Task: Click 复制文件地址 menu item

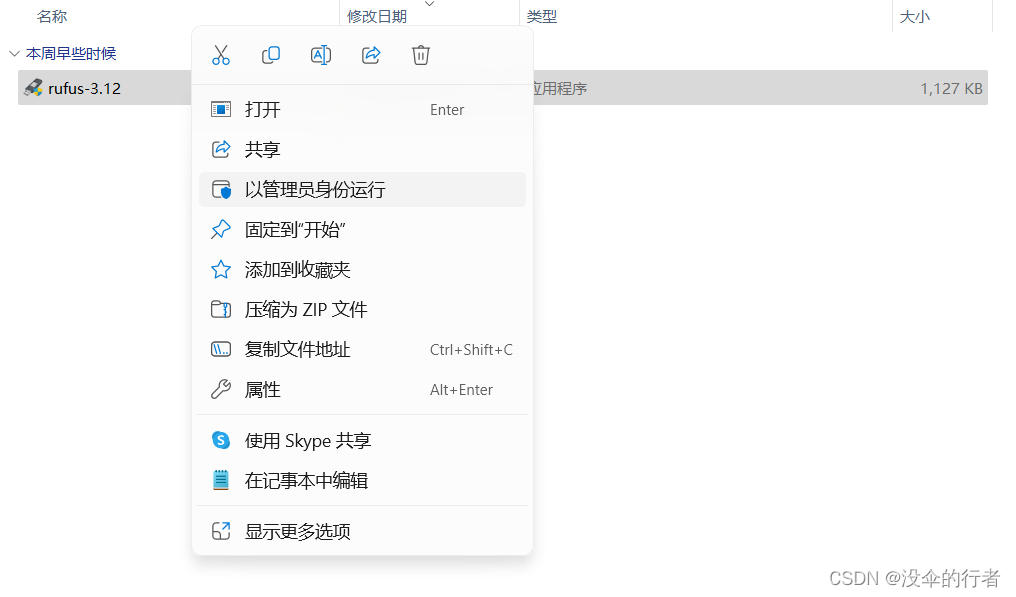Action: pos(362,349)
